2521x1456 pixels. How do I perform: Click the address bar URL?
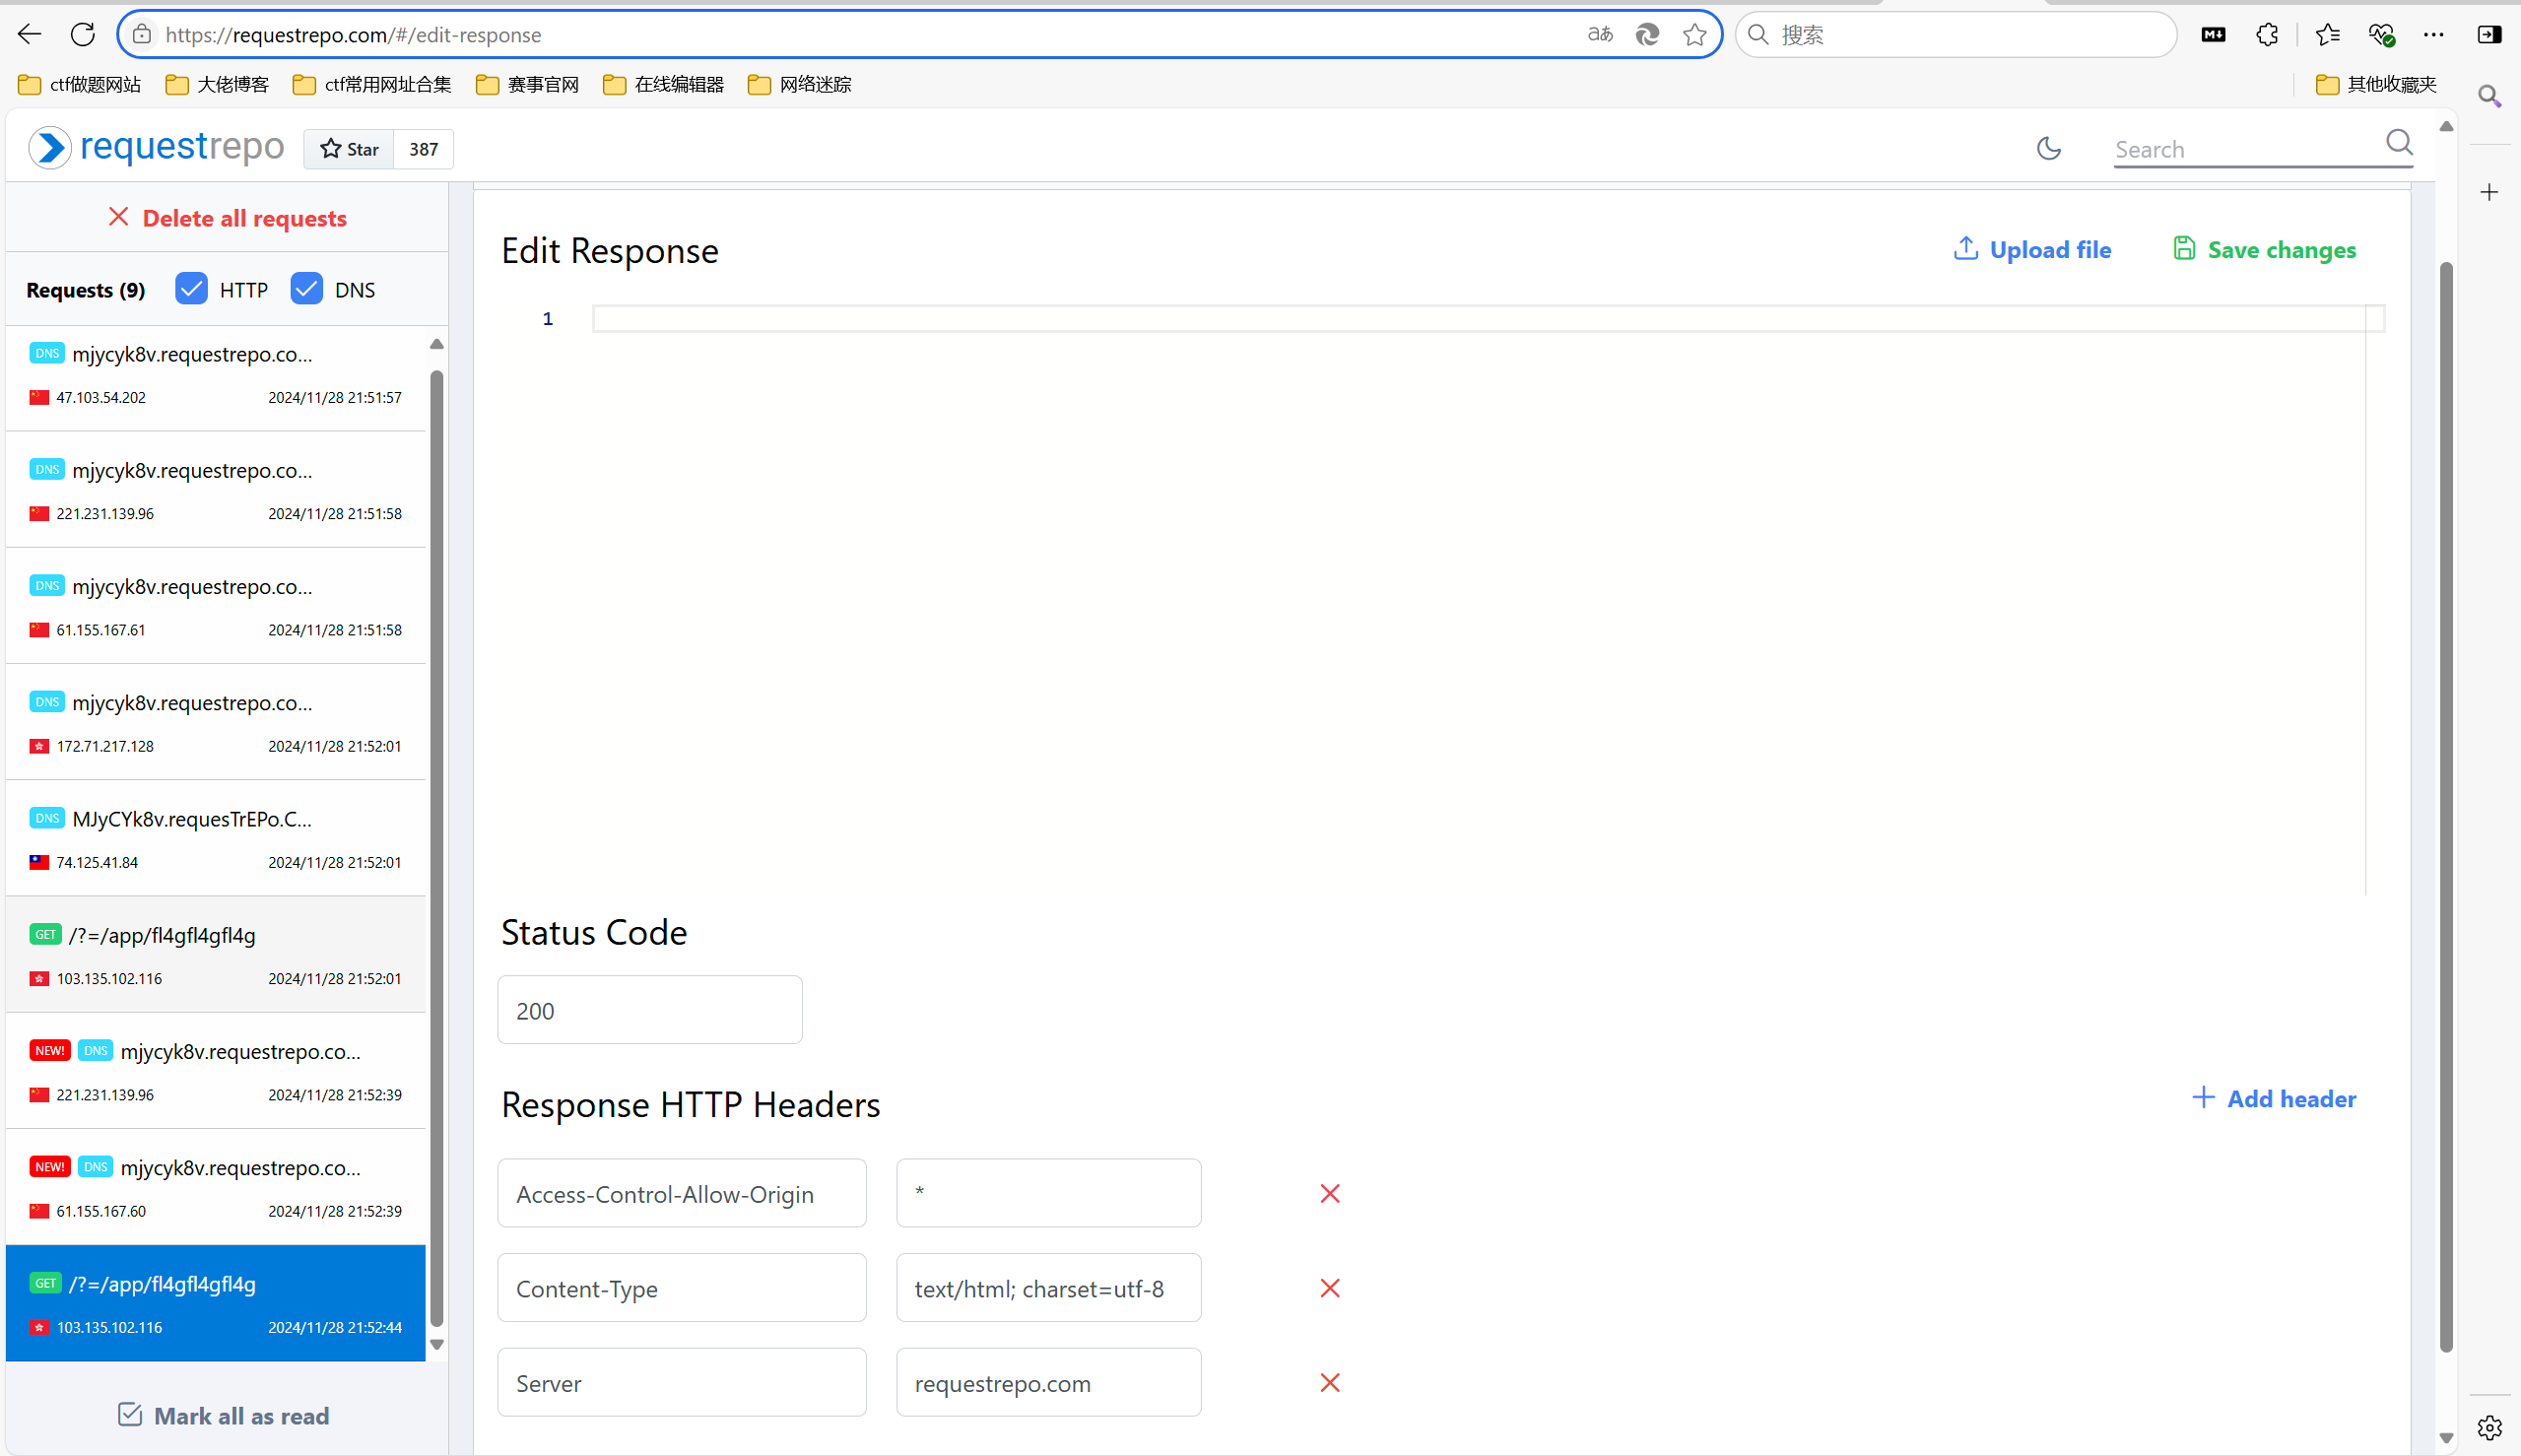tap(353, 34)
